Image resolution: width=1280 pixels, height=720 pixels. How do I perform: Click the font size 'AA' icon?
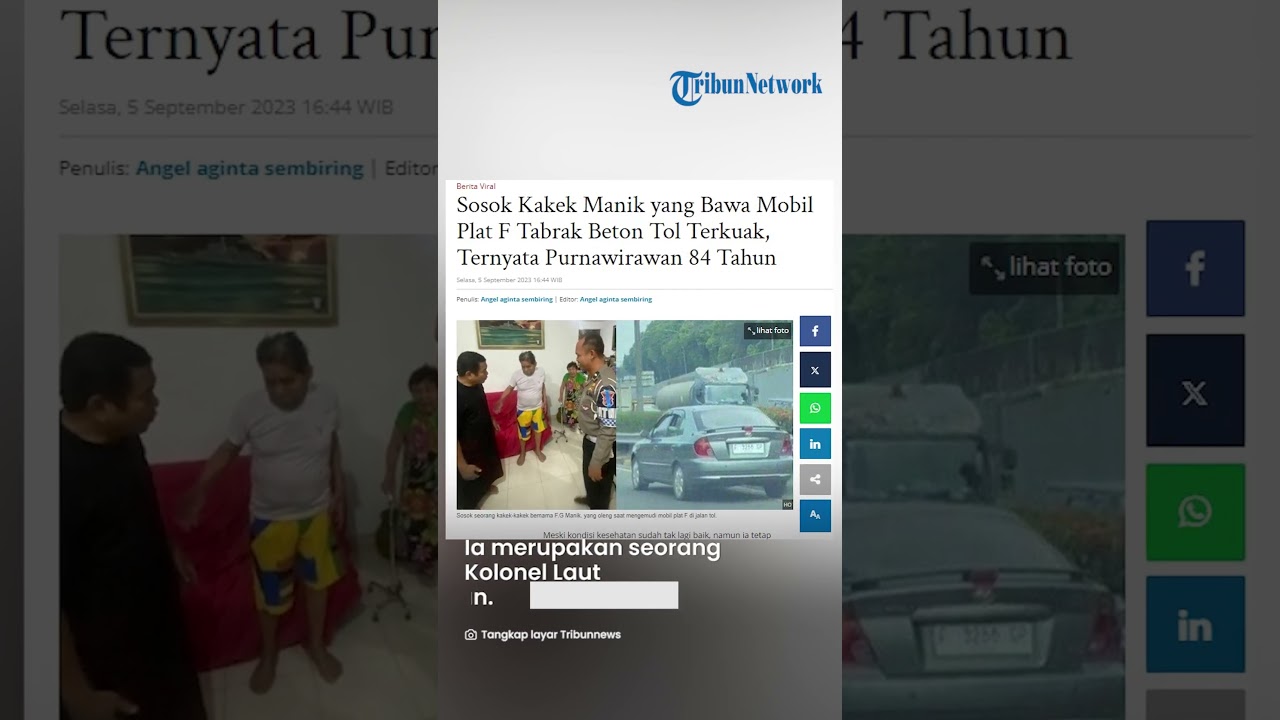(x=815, y=515)
